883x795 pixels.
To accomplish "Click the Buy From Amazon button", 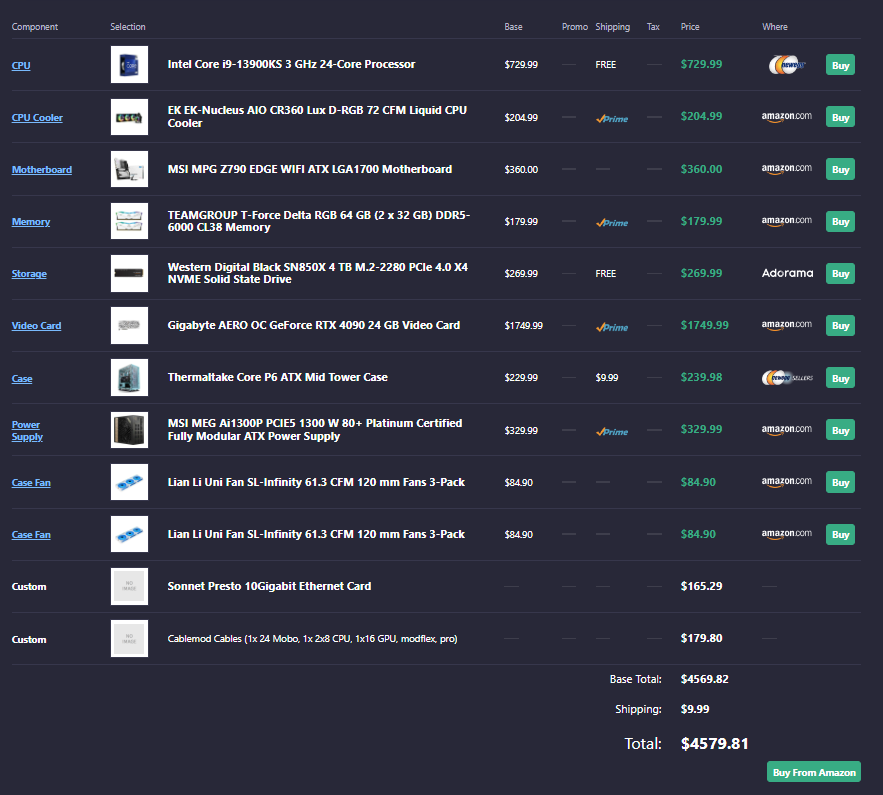I will click(x=814, y=772).
